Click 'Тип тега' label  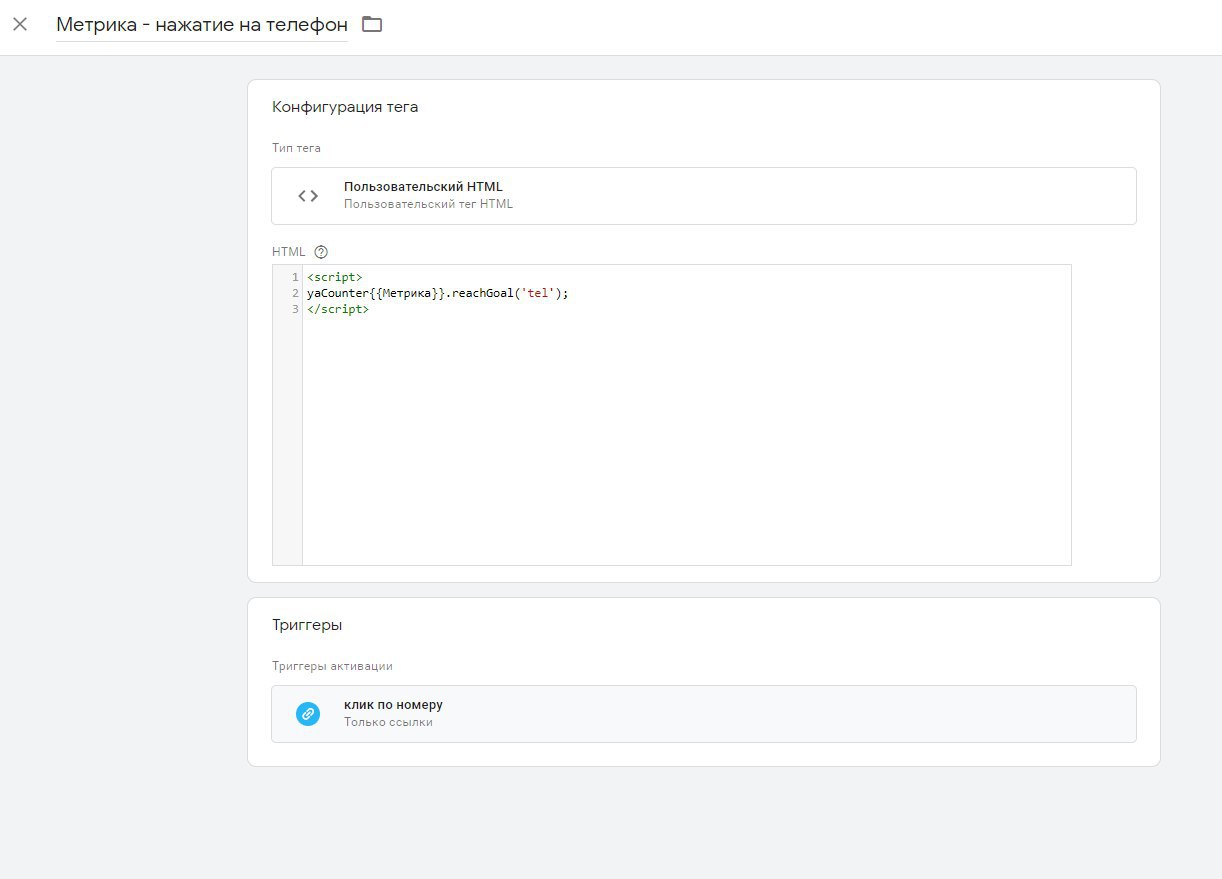(296, 148)
